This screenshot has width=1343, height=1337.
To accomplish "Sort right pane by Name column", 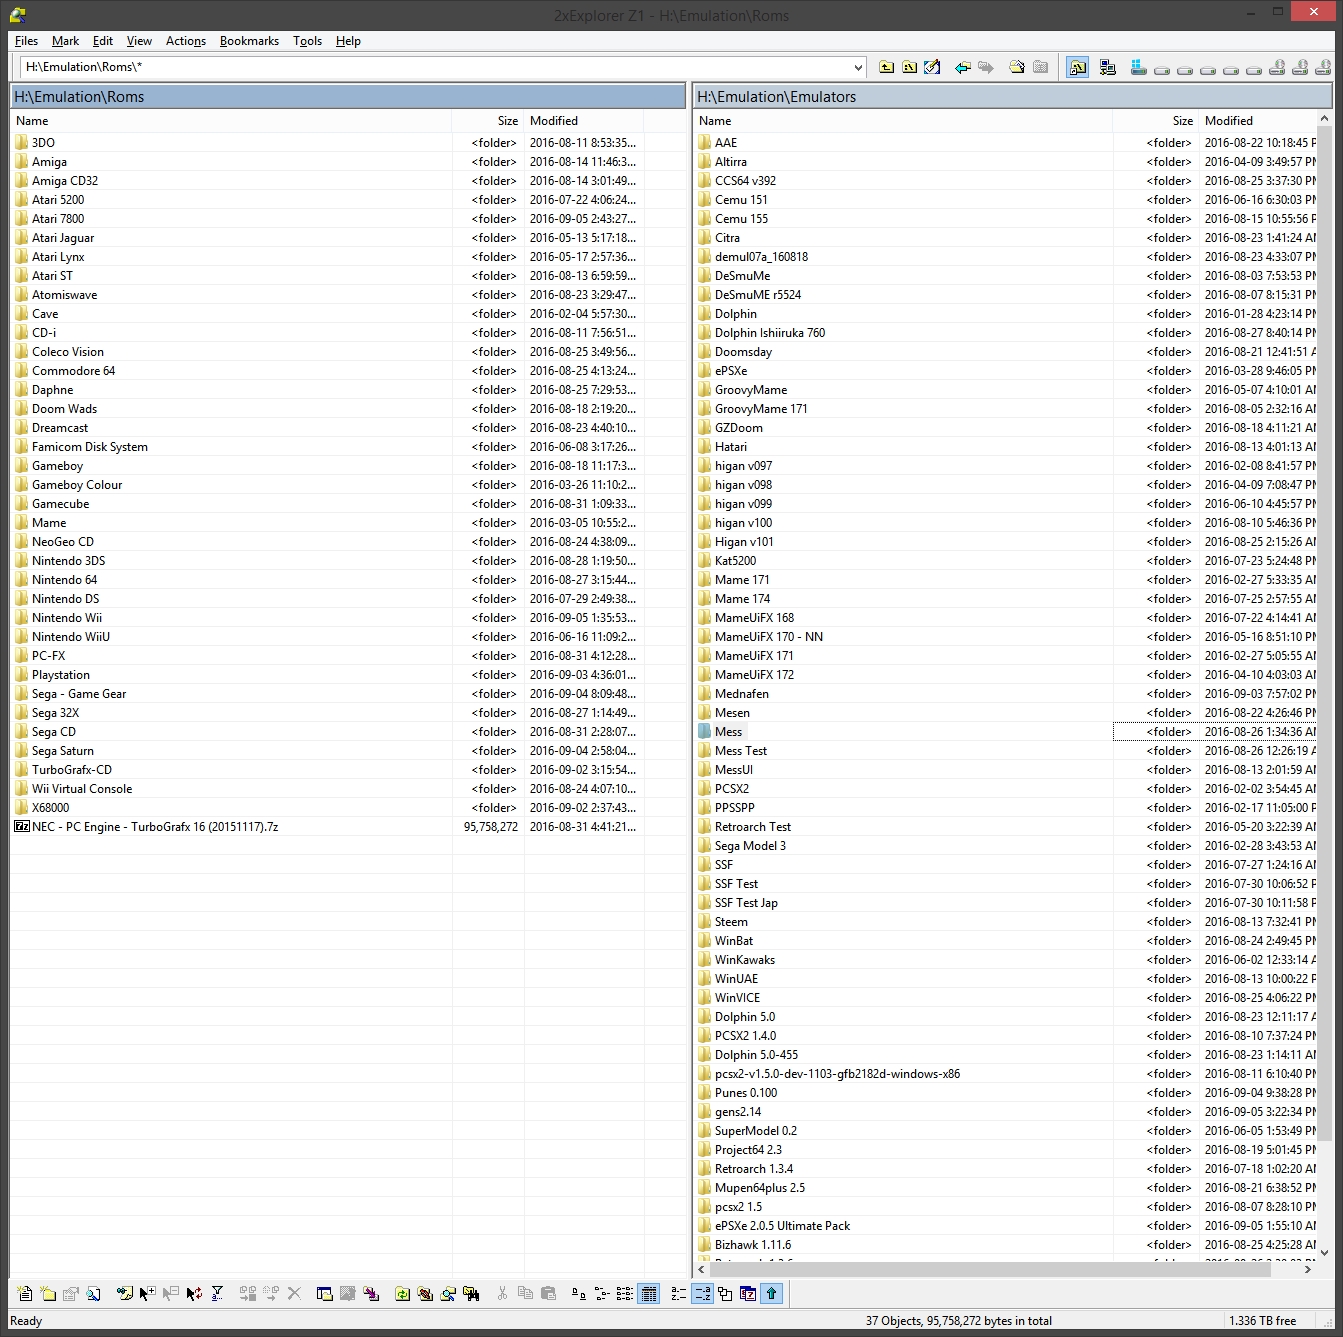I will (903, 120).
